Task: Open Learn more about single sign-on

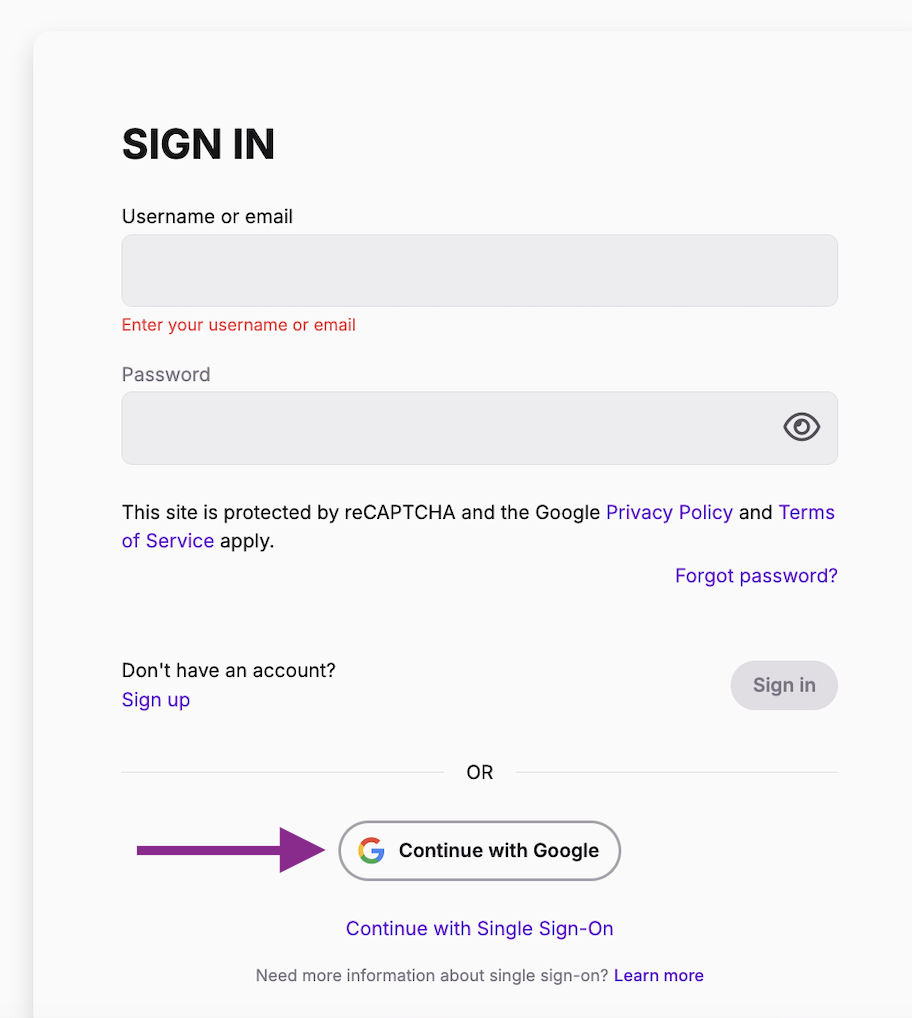Action: pos(658,975)
